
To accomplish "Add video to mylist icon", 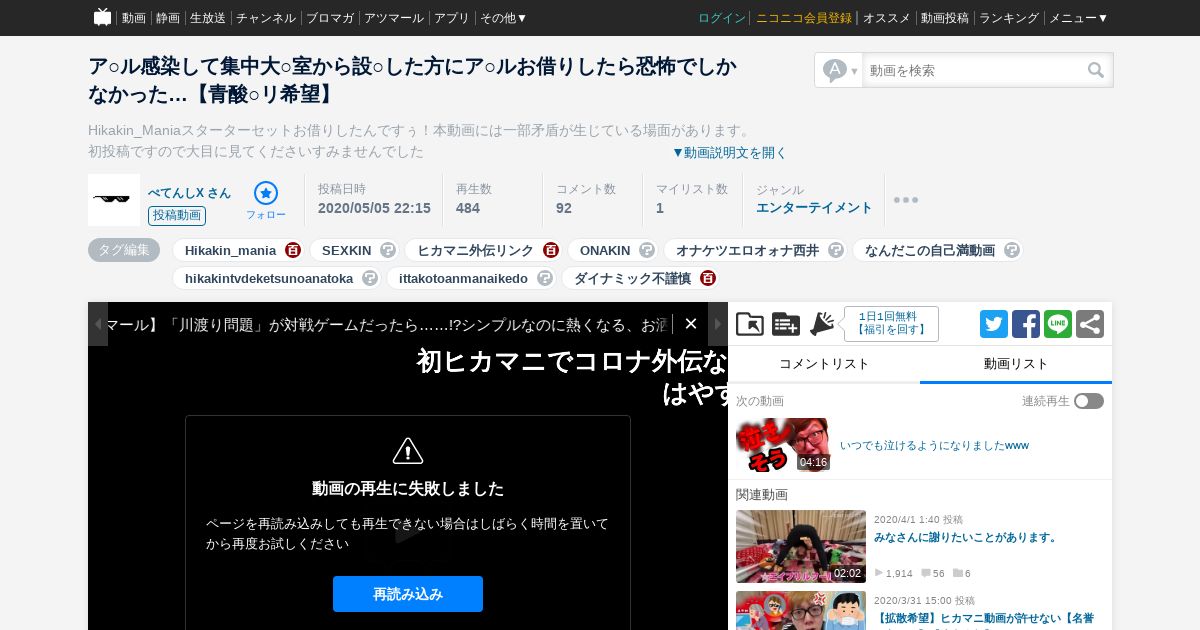I will [786, 324].
